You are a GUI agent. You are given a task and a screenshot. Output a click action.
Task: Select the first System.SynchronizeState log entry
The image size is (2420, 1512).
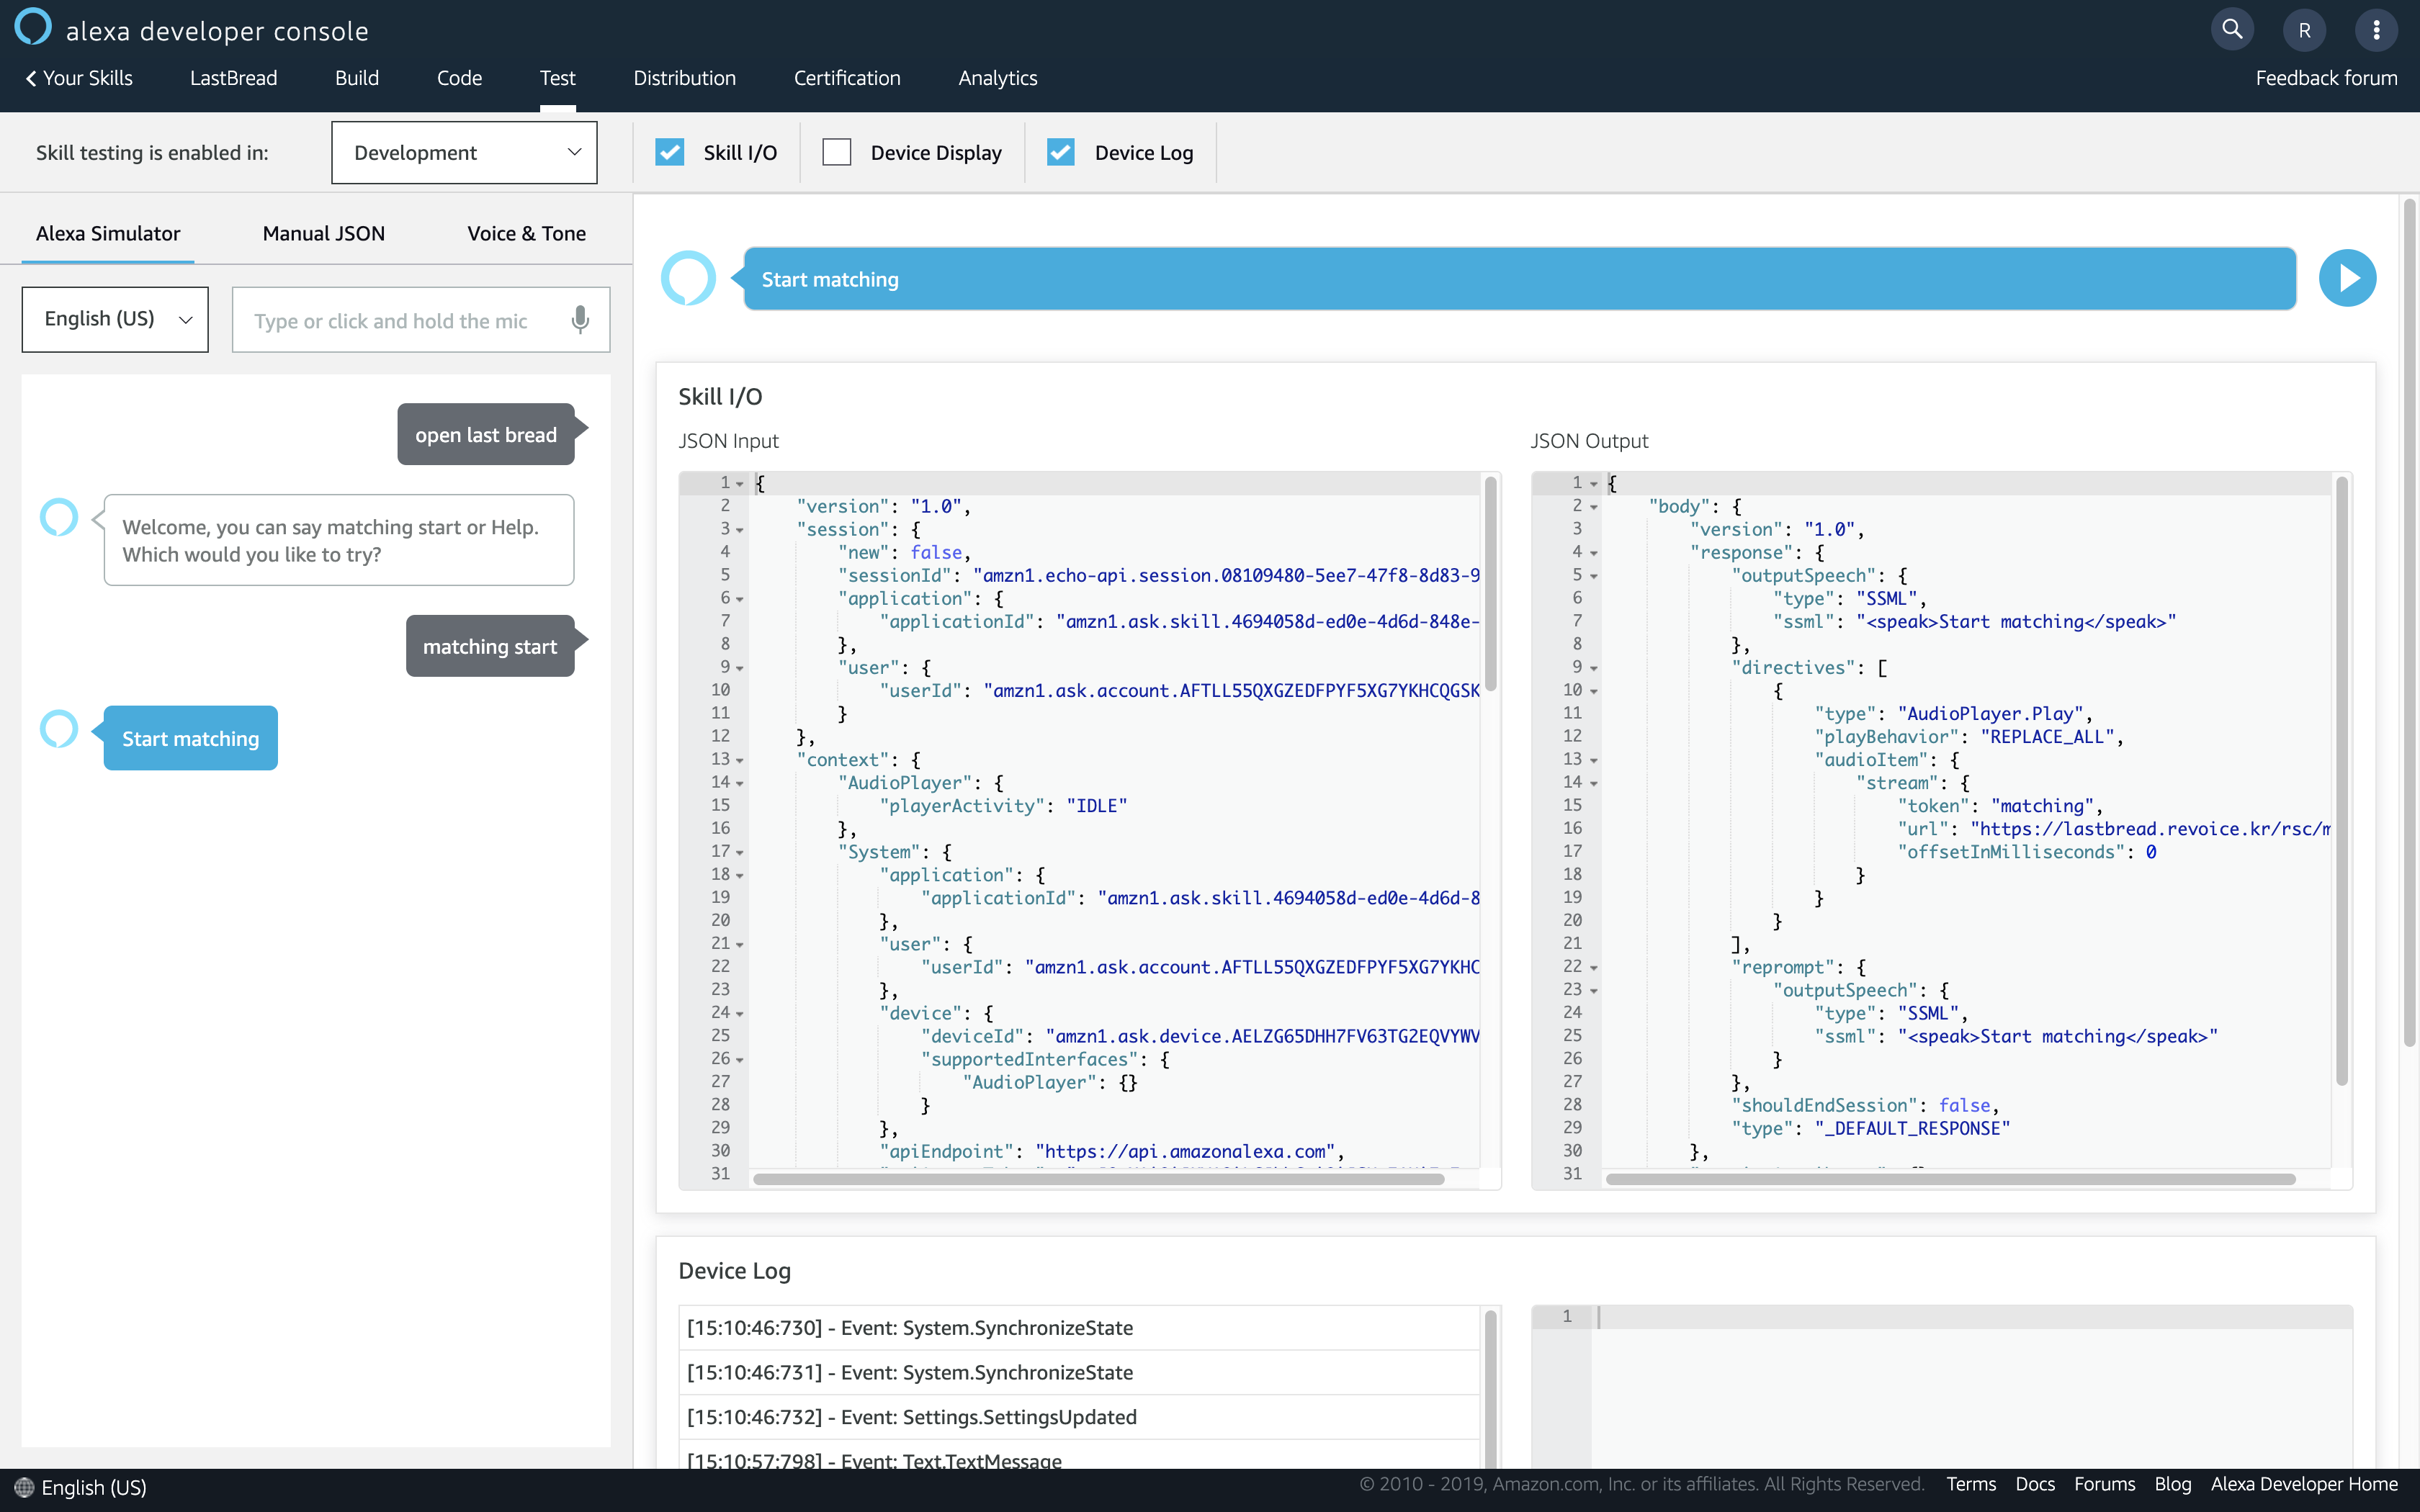[1079, 1328]
